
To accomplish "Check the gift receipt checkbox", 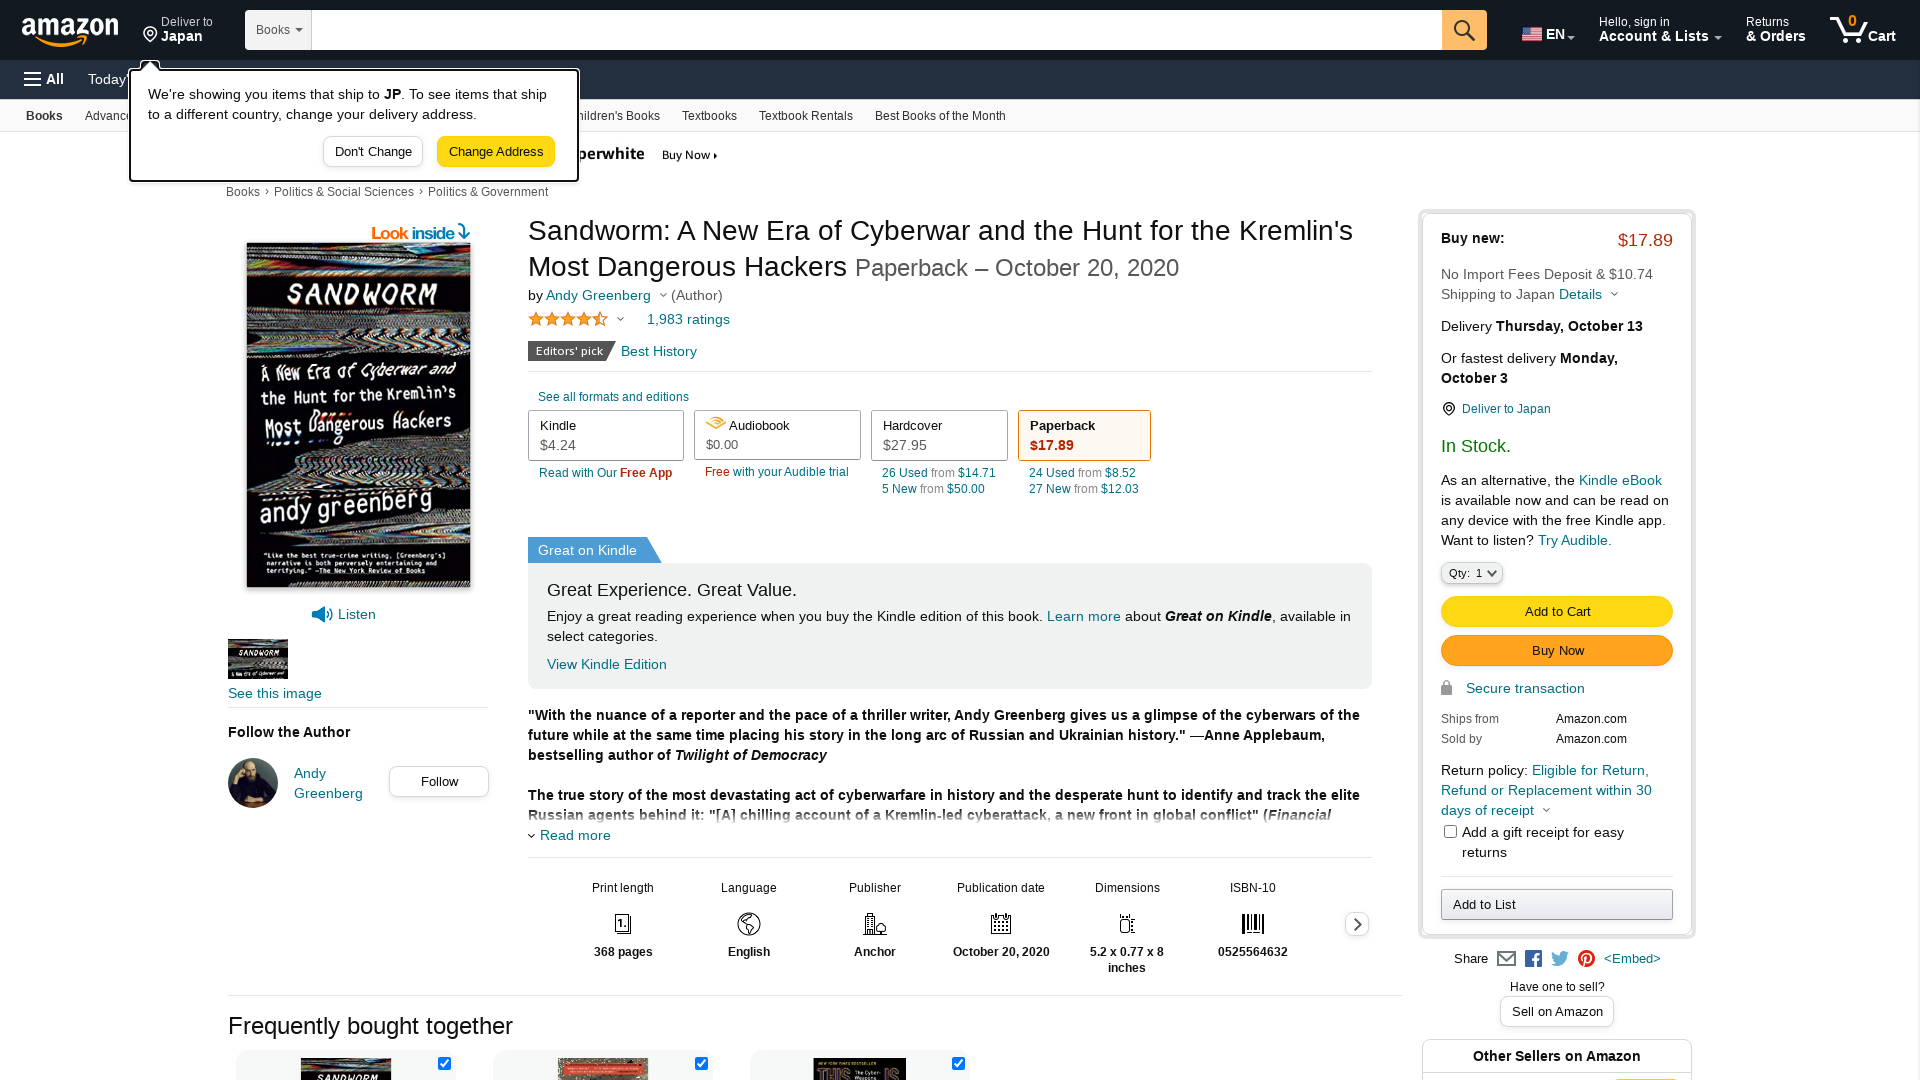I will click(x=1450, y=832).
